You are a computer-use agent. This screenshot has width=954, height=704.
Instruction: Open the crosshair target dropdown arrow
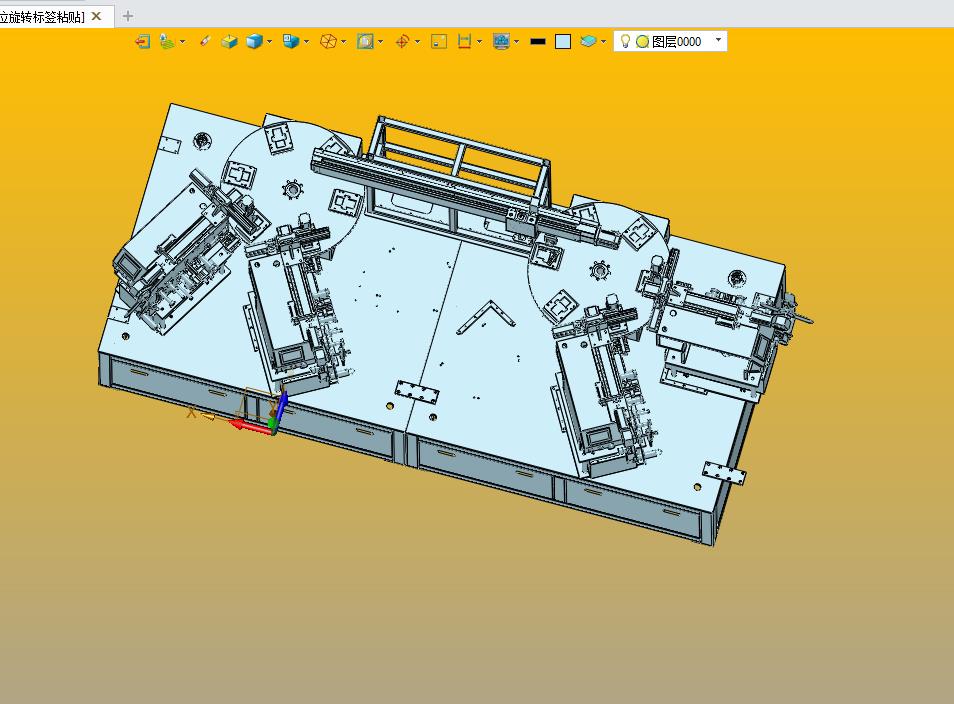pos(417,41)
